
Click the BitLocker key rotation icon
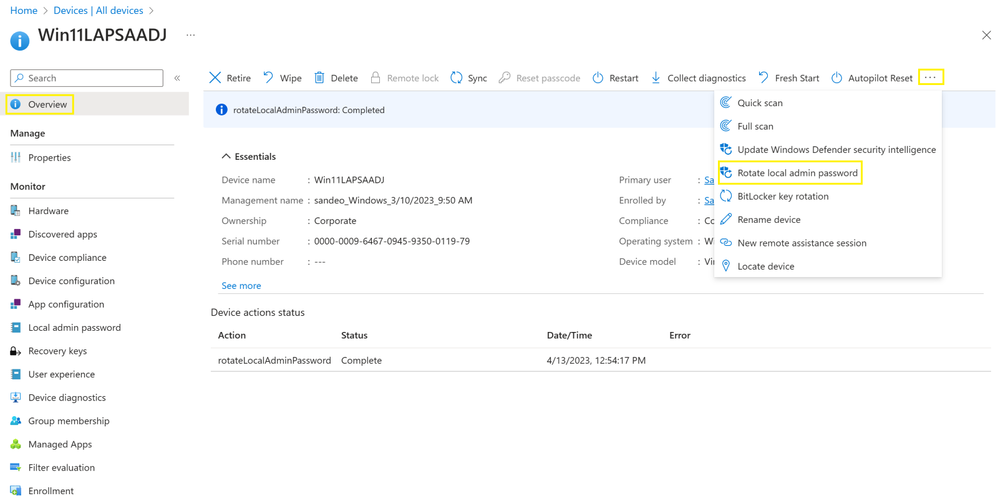[x=726, y=196]
